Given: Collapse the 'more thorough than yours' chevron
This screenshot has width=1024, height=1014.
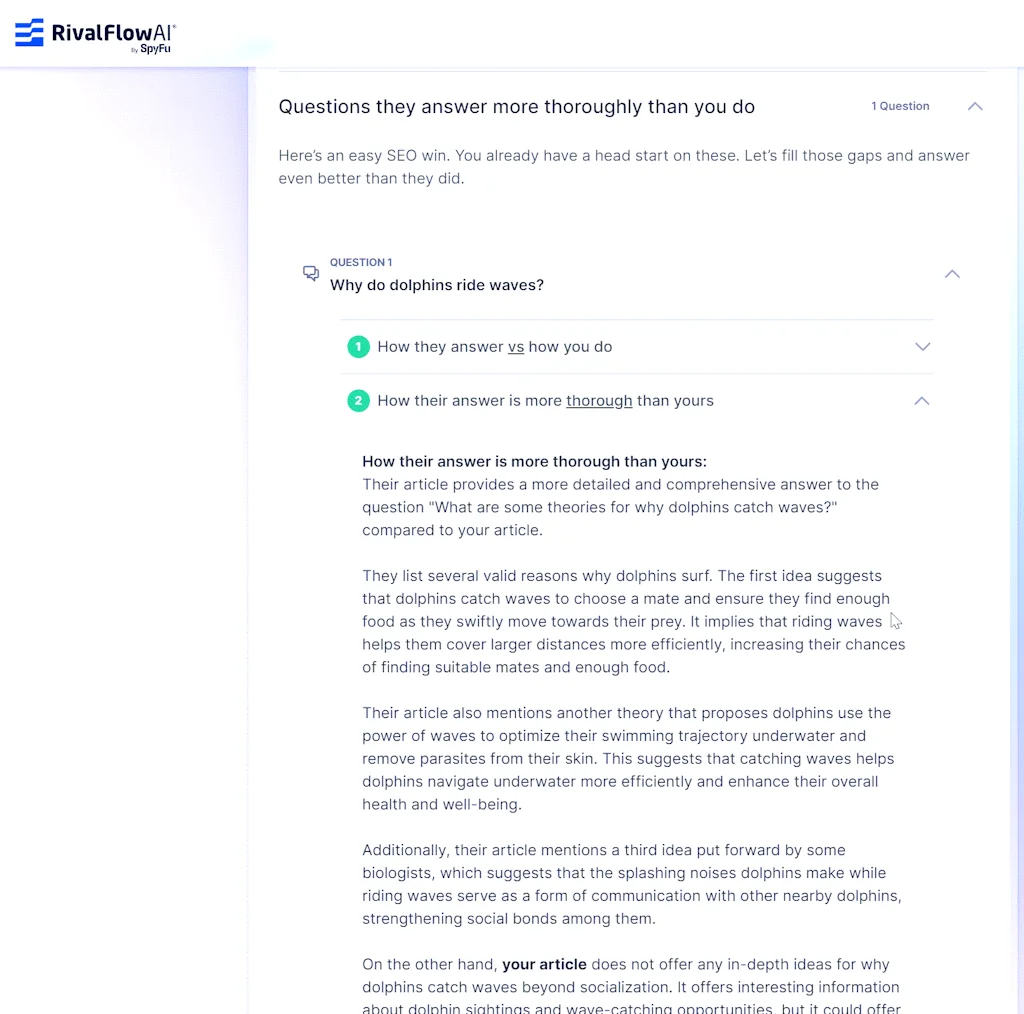Looking at the screenshot, I should [922, 401].
